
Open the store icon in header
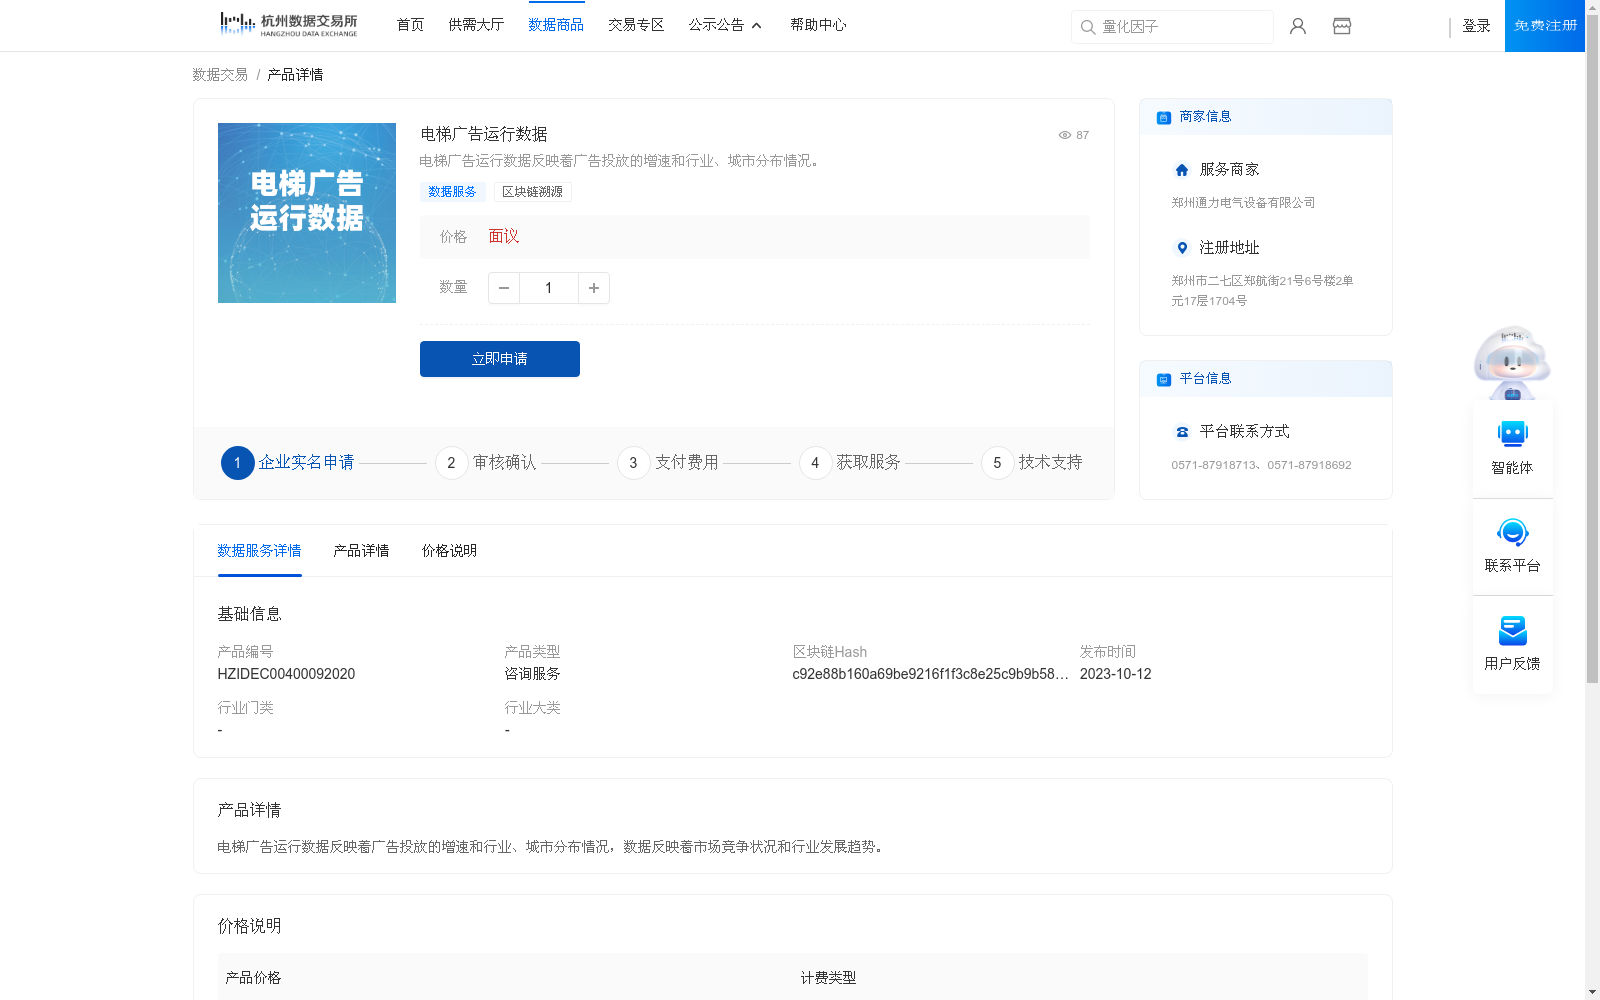pyautogui.click(x=1342, y=26)
